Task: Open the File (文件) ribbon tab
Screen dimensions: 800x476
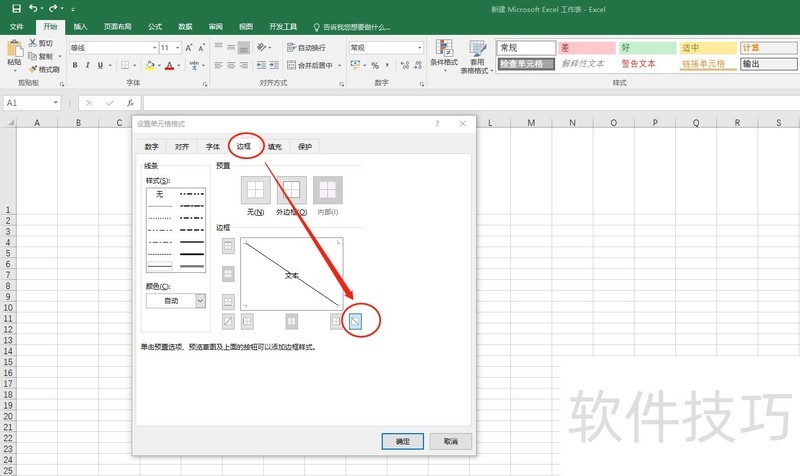Action: coord(17,27)
